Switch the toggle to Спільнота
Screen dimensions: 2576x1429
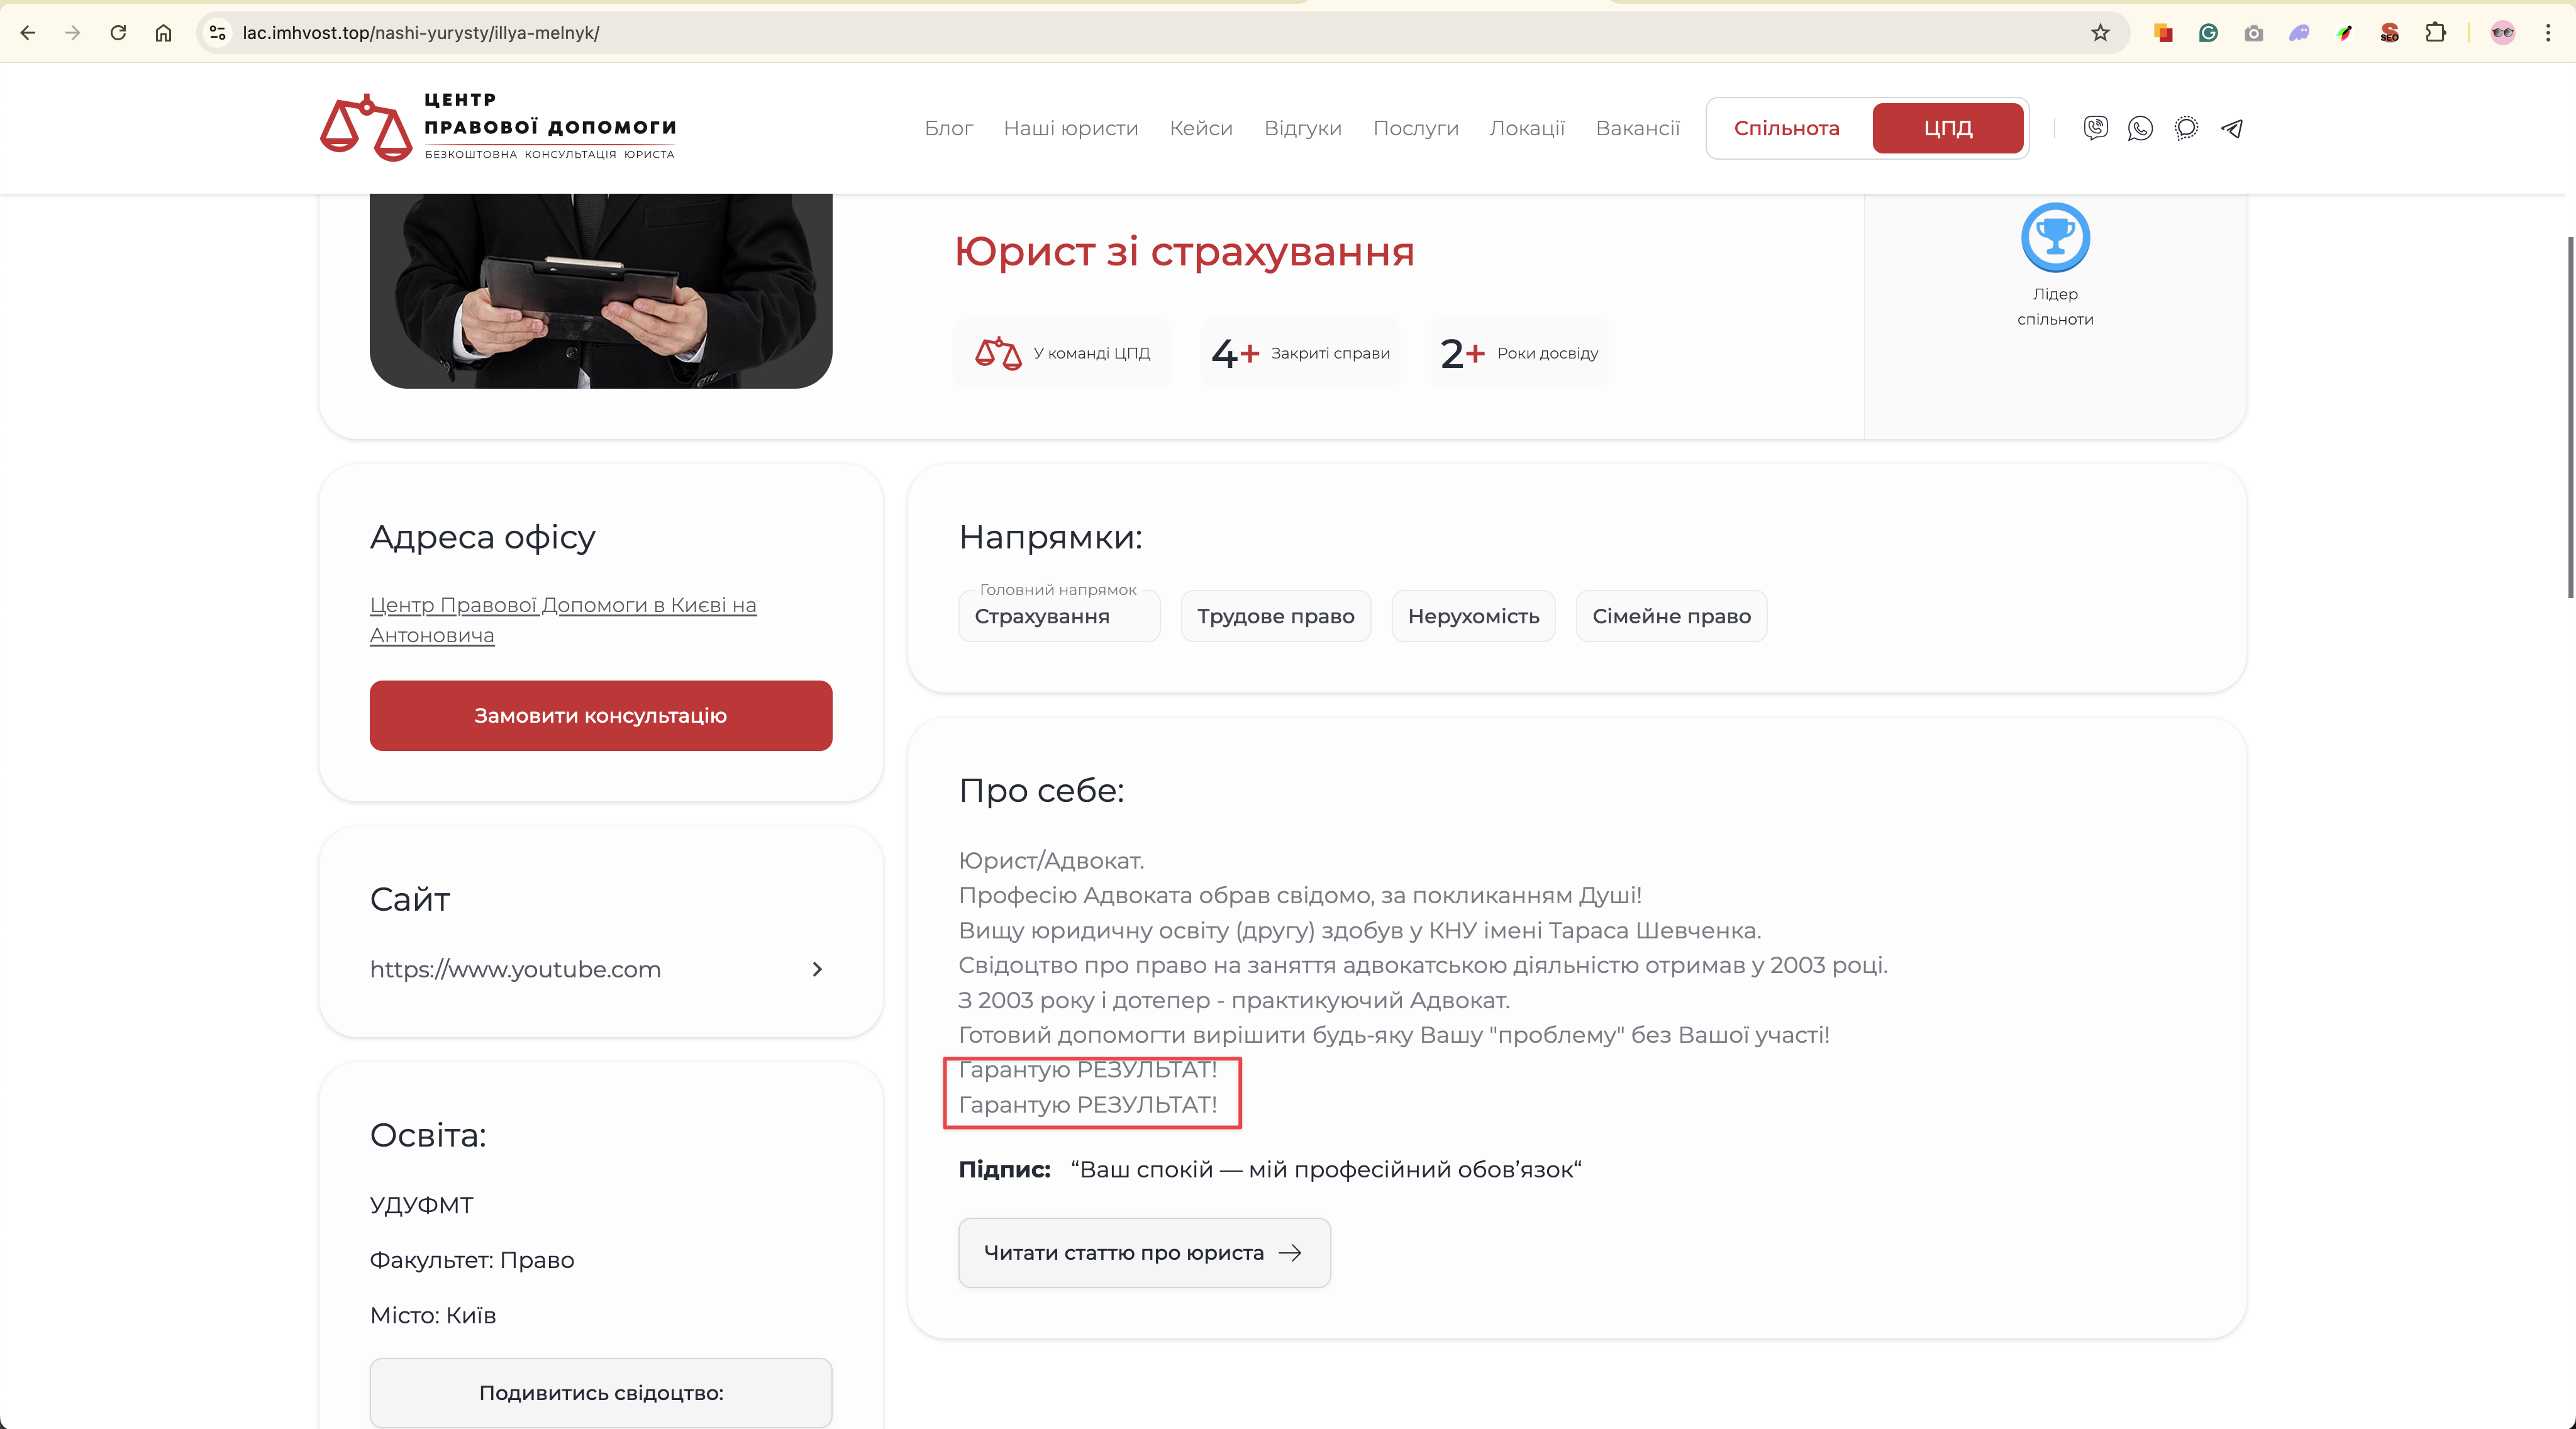(x=1786, y=128)
